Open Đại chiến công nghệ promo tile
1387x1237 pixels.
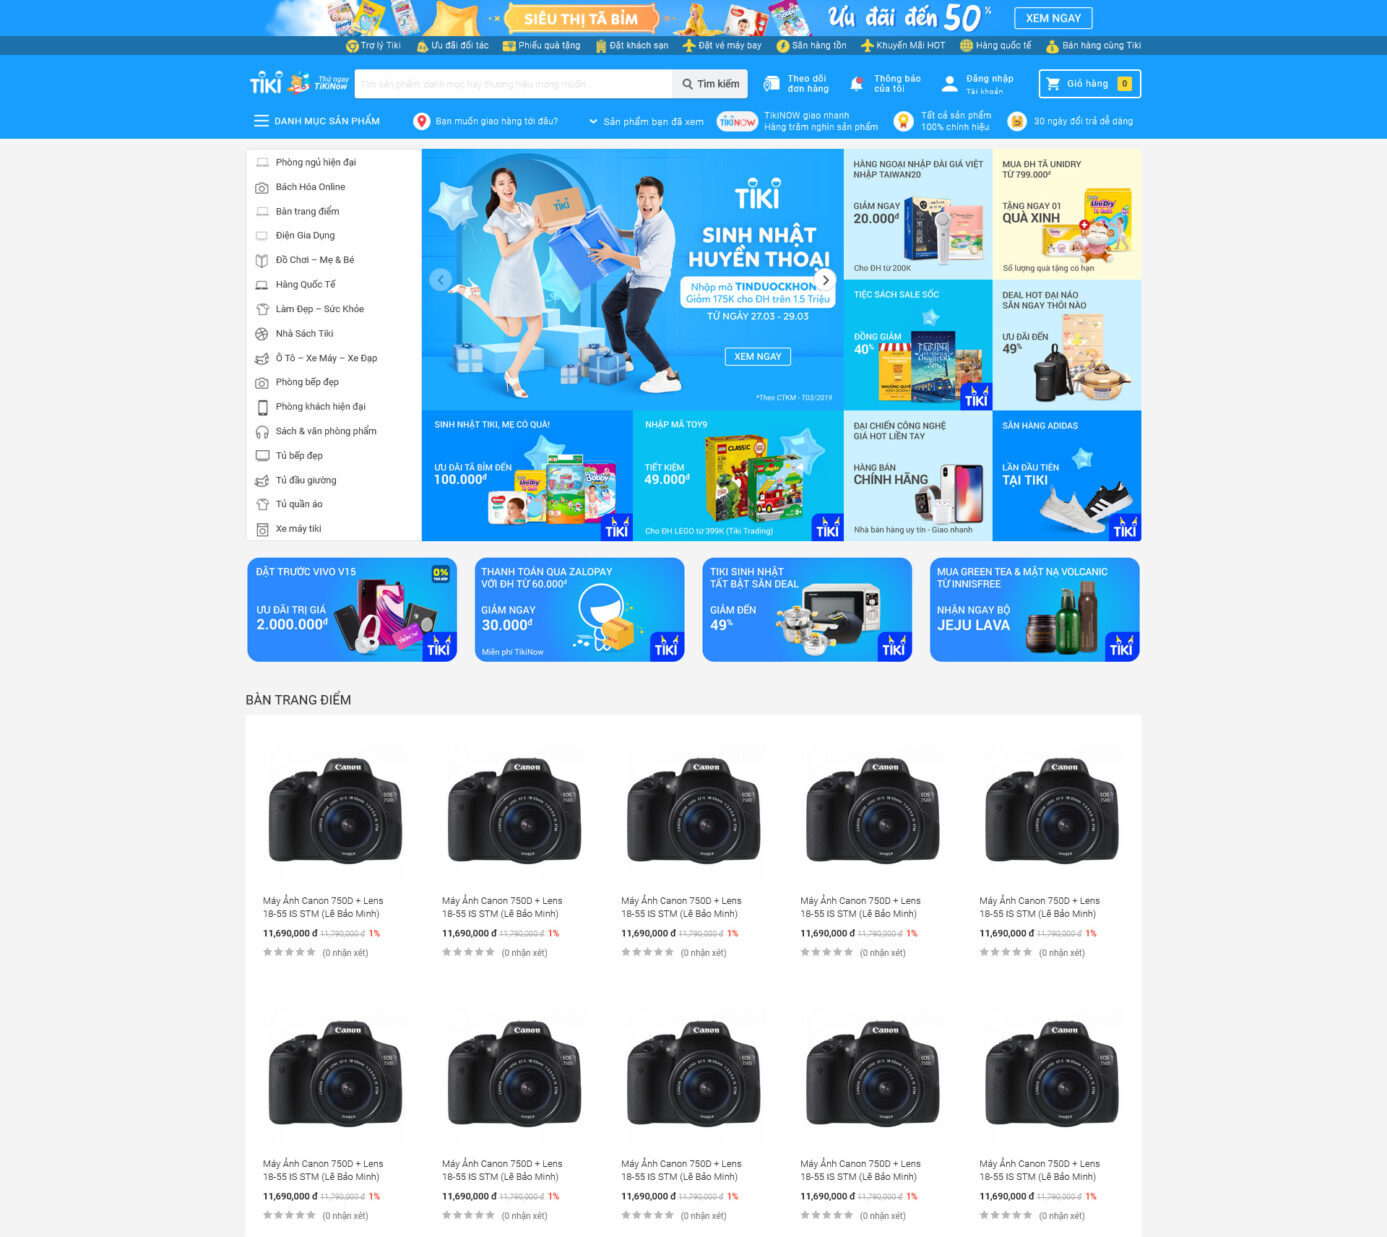[x=918, y=476]
